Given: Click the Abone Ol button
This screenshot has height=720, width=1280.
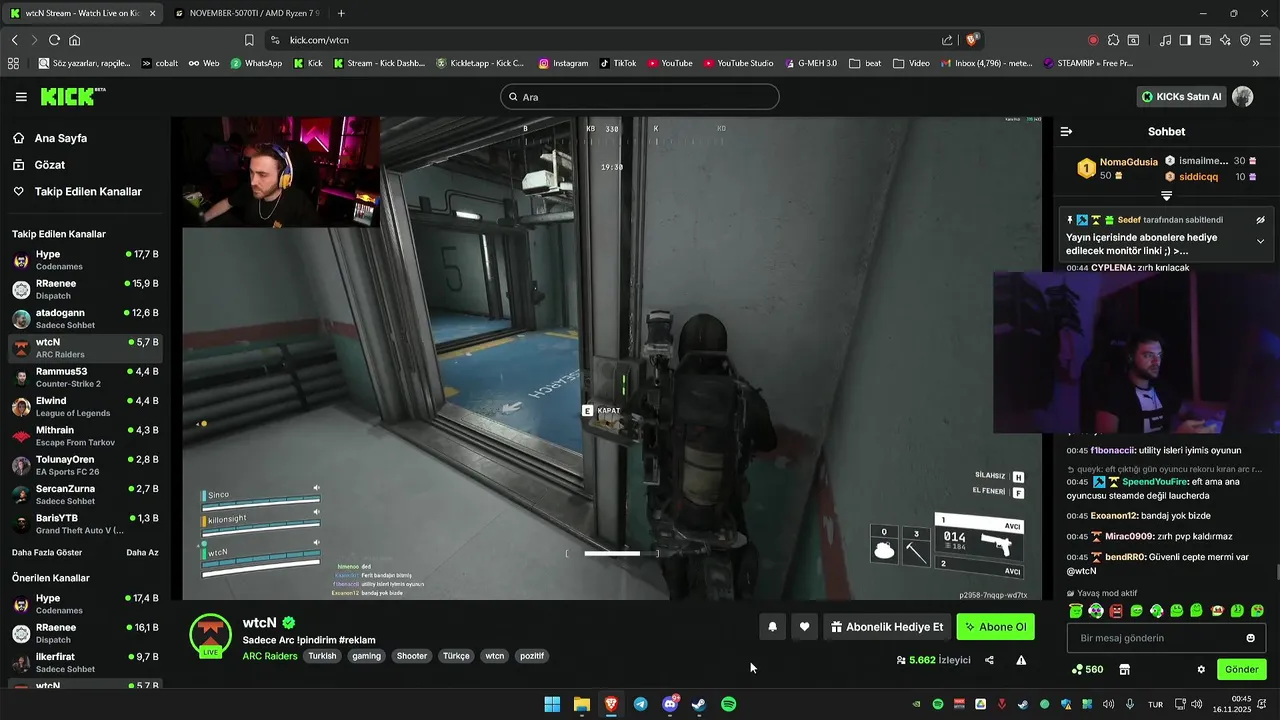Looking at the screenshot, I should tap(995, 627).
